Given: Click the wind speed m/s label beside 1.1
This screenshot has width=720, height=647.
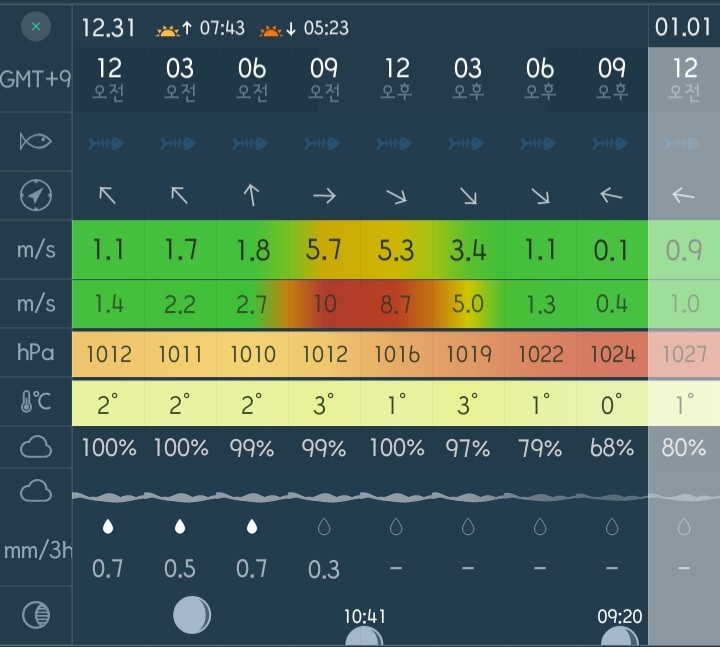Looking at the screenshot, I should click(x=36, y=250).
